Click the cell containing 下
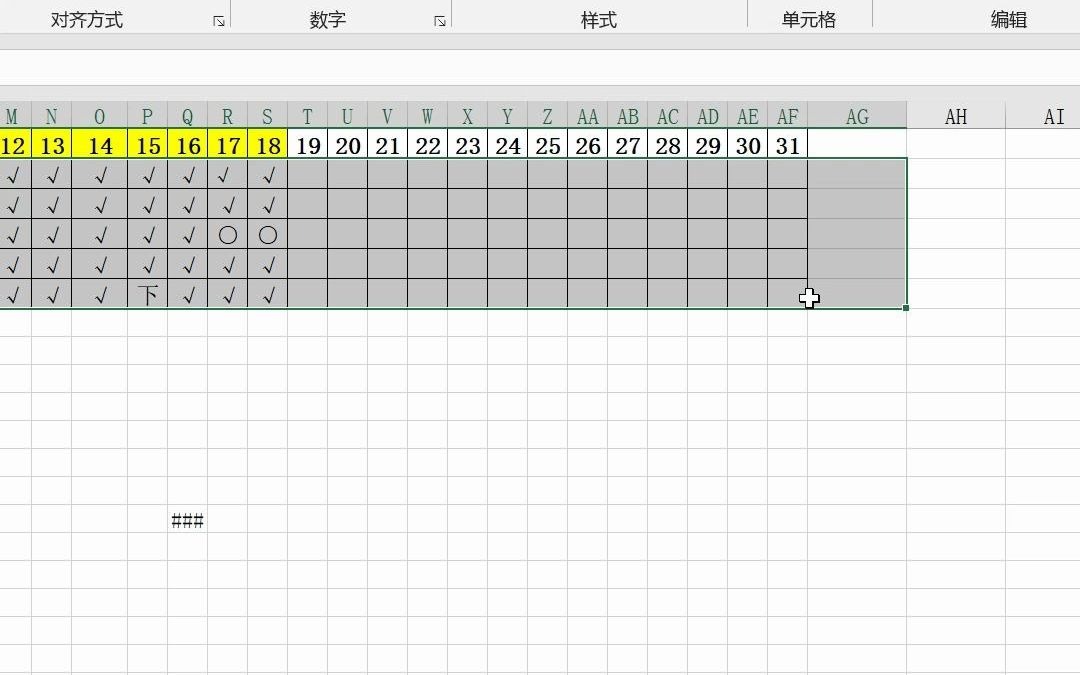Image resolution: width=1080 pixels, height=675 pixels. tap(147, 294)
